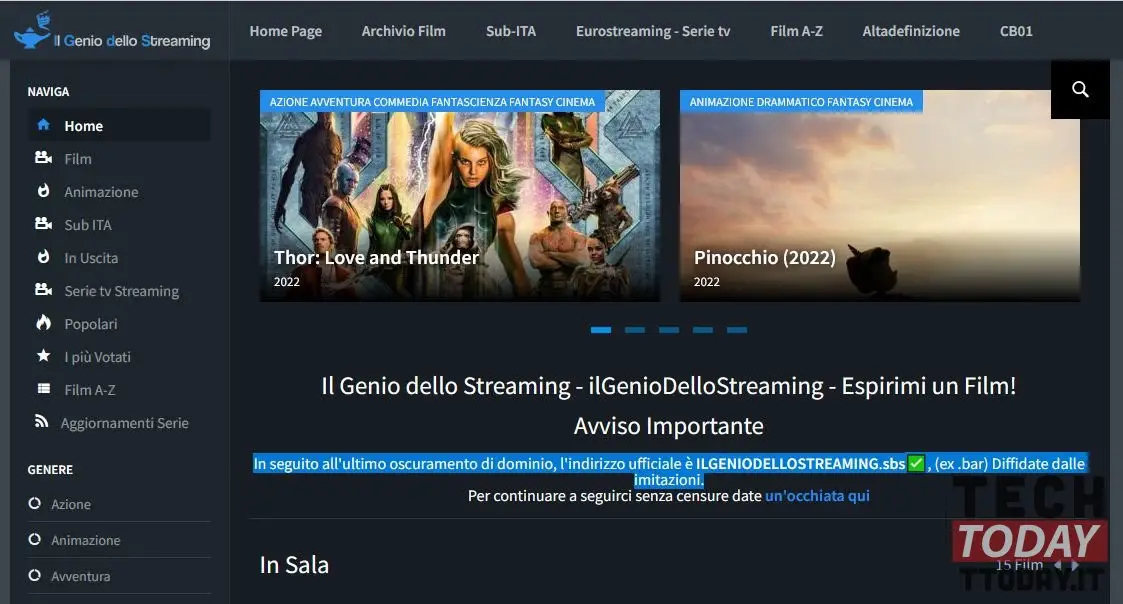Screen dimensions: 1123x604
Task: Open CB01 in top navigation
Action: point(1016,31)
